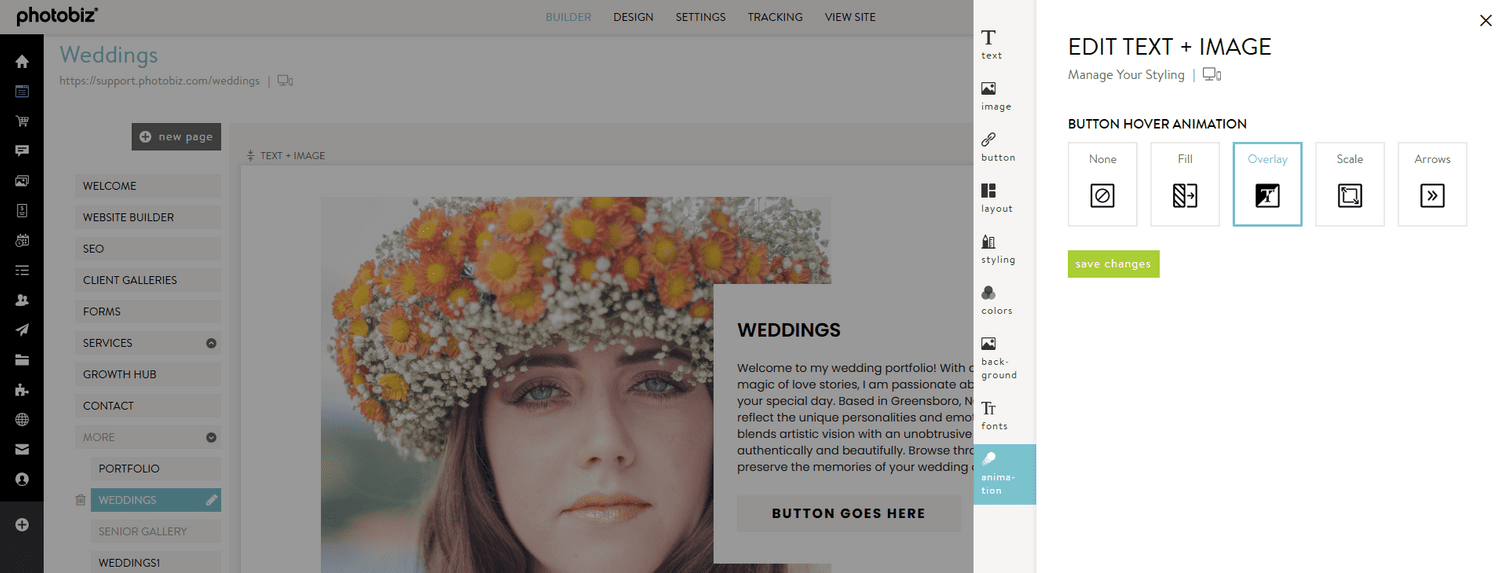Open the checklist icon in sidebar
This screenshot has width=1500, height=573.
22,270
